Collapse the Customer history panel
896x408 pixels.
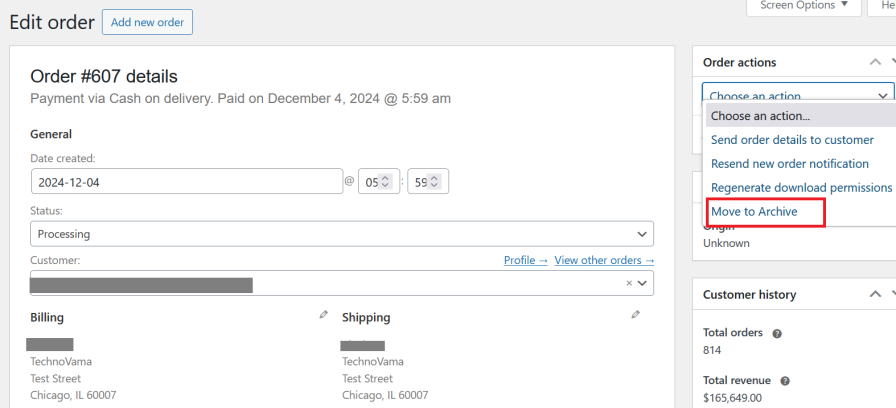pyautogui.click(x=876, y=294)
